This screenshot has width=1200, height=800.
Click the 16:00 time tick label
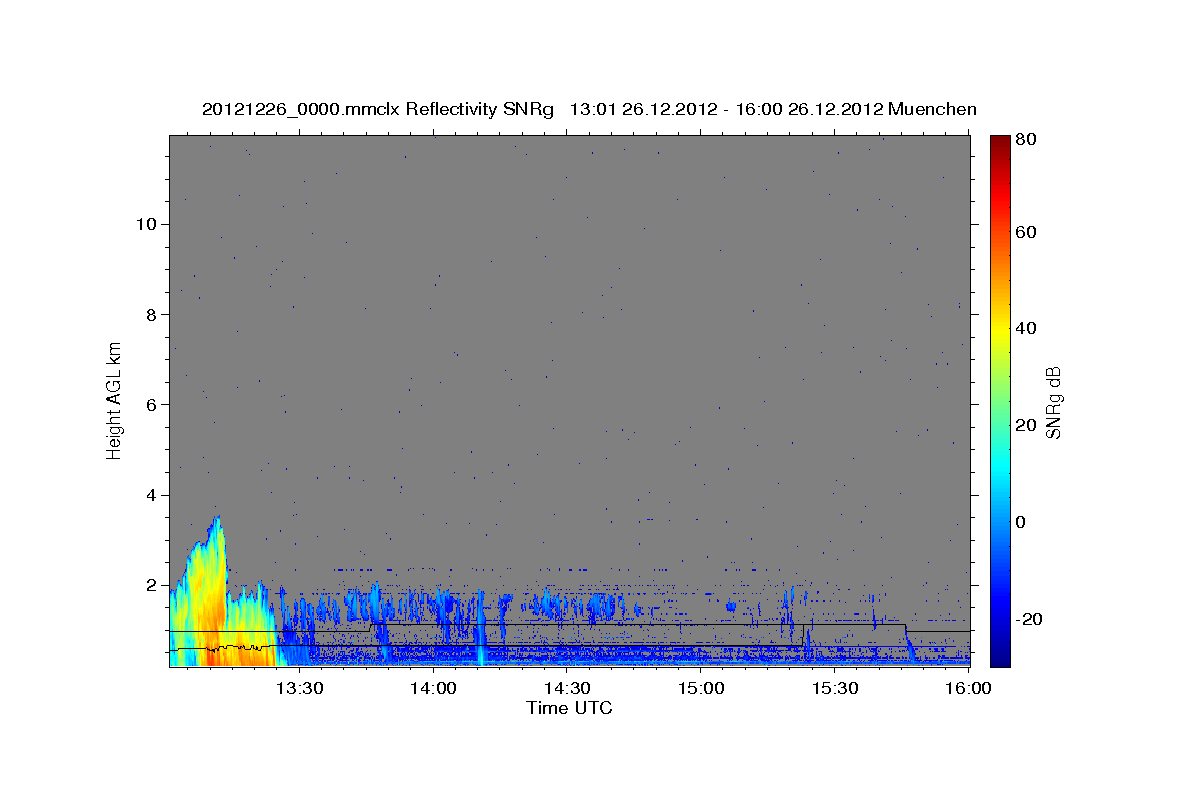point(968,689)
